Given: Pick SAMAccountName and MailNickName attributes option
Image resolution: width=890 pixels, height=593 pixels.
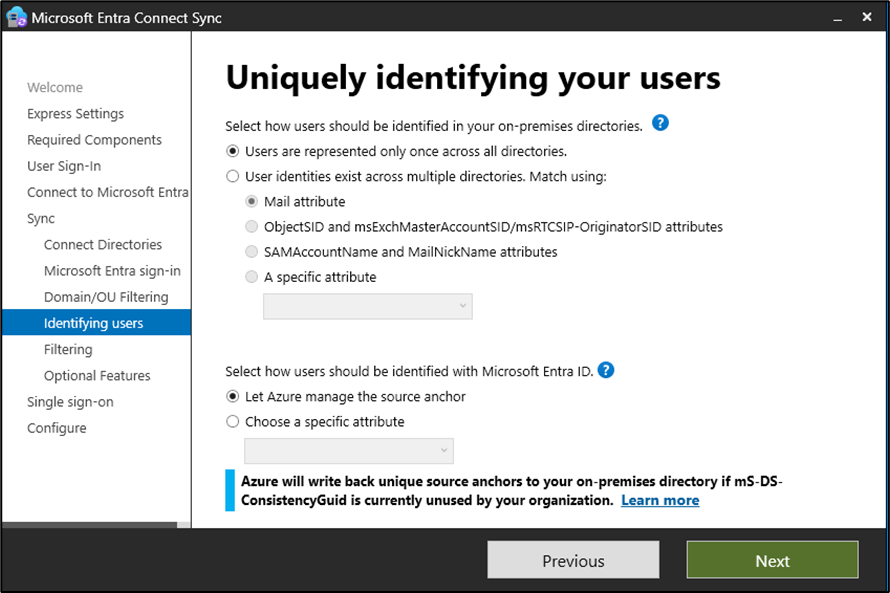Looking at the screenshot, I should 252,252.
